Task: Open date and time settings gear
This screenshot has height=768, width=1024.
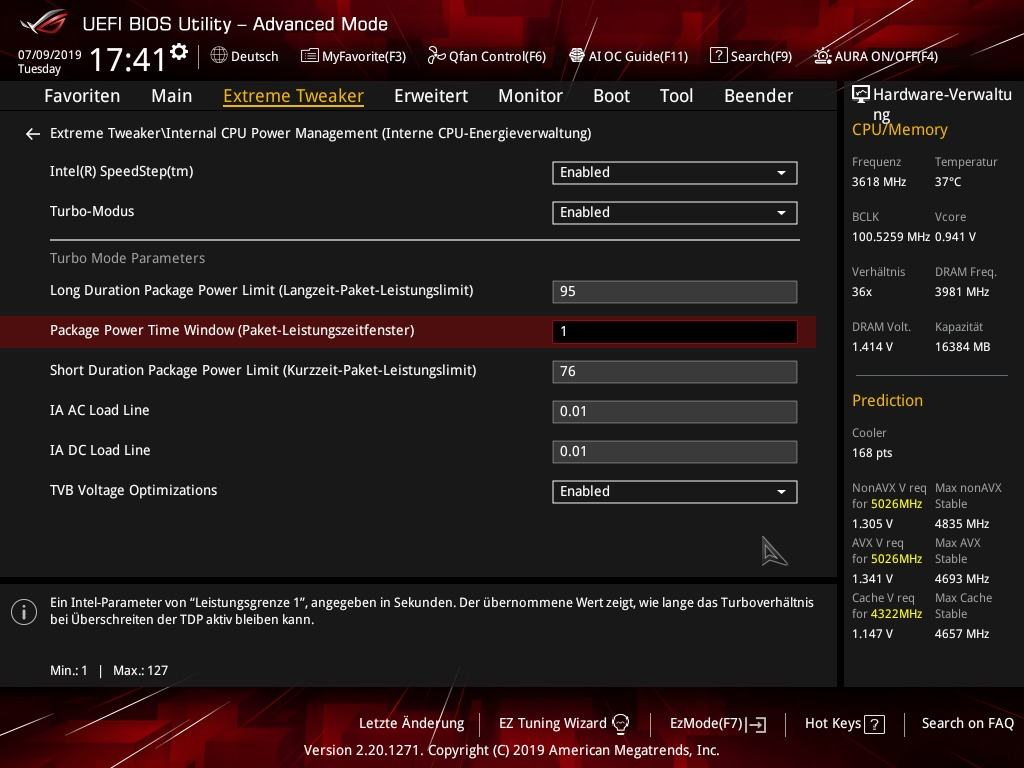Action: tap(179, 51)
